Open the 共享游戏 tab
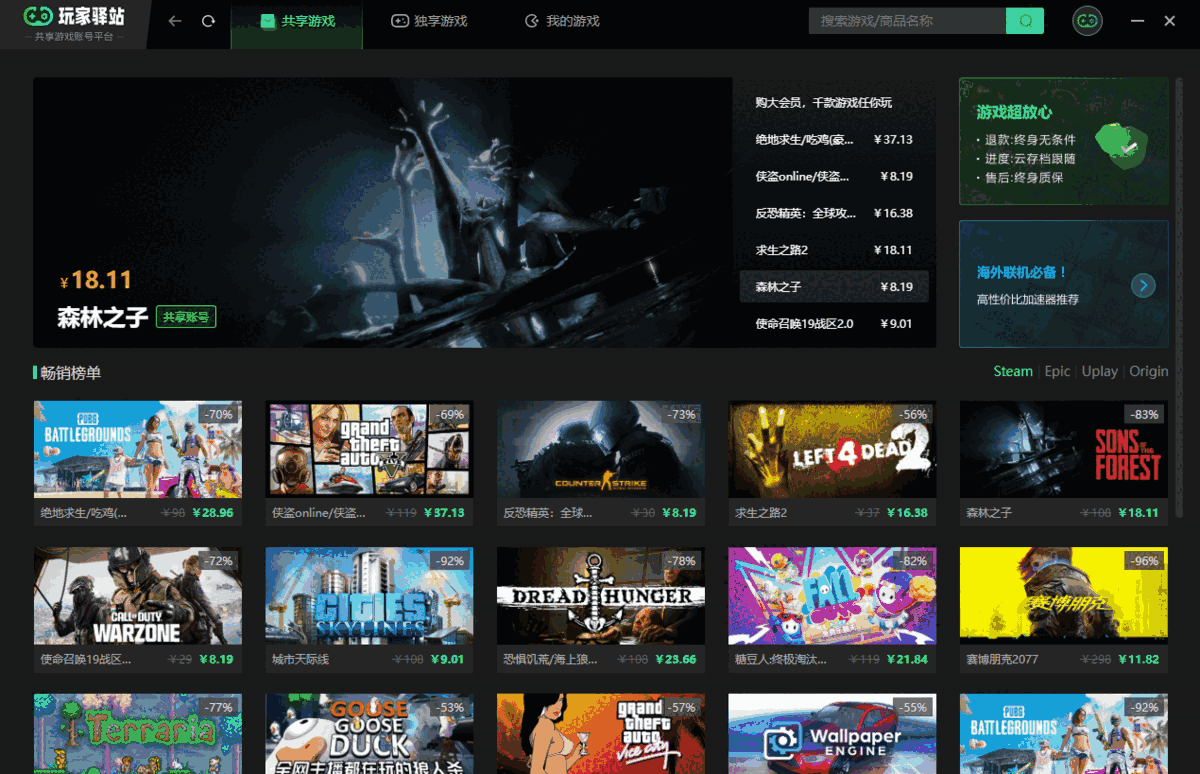1200x774 pixels. pyautogui.click(x=297, y=21)
